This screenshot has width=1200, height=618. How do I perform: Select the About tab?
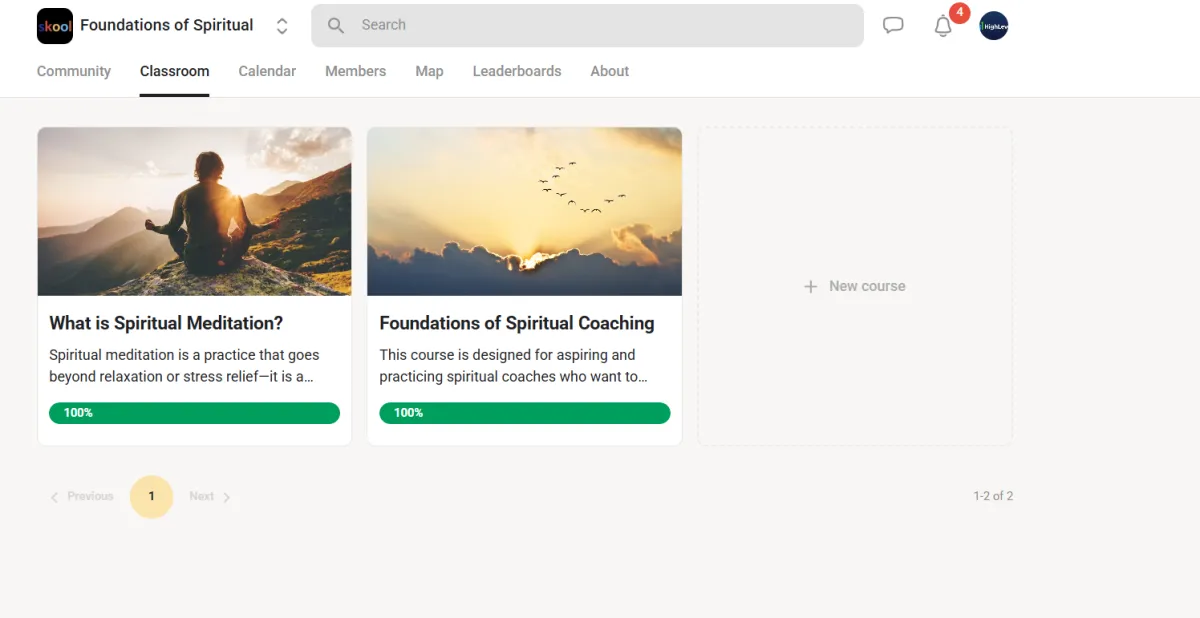609,71
